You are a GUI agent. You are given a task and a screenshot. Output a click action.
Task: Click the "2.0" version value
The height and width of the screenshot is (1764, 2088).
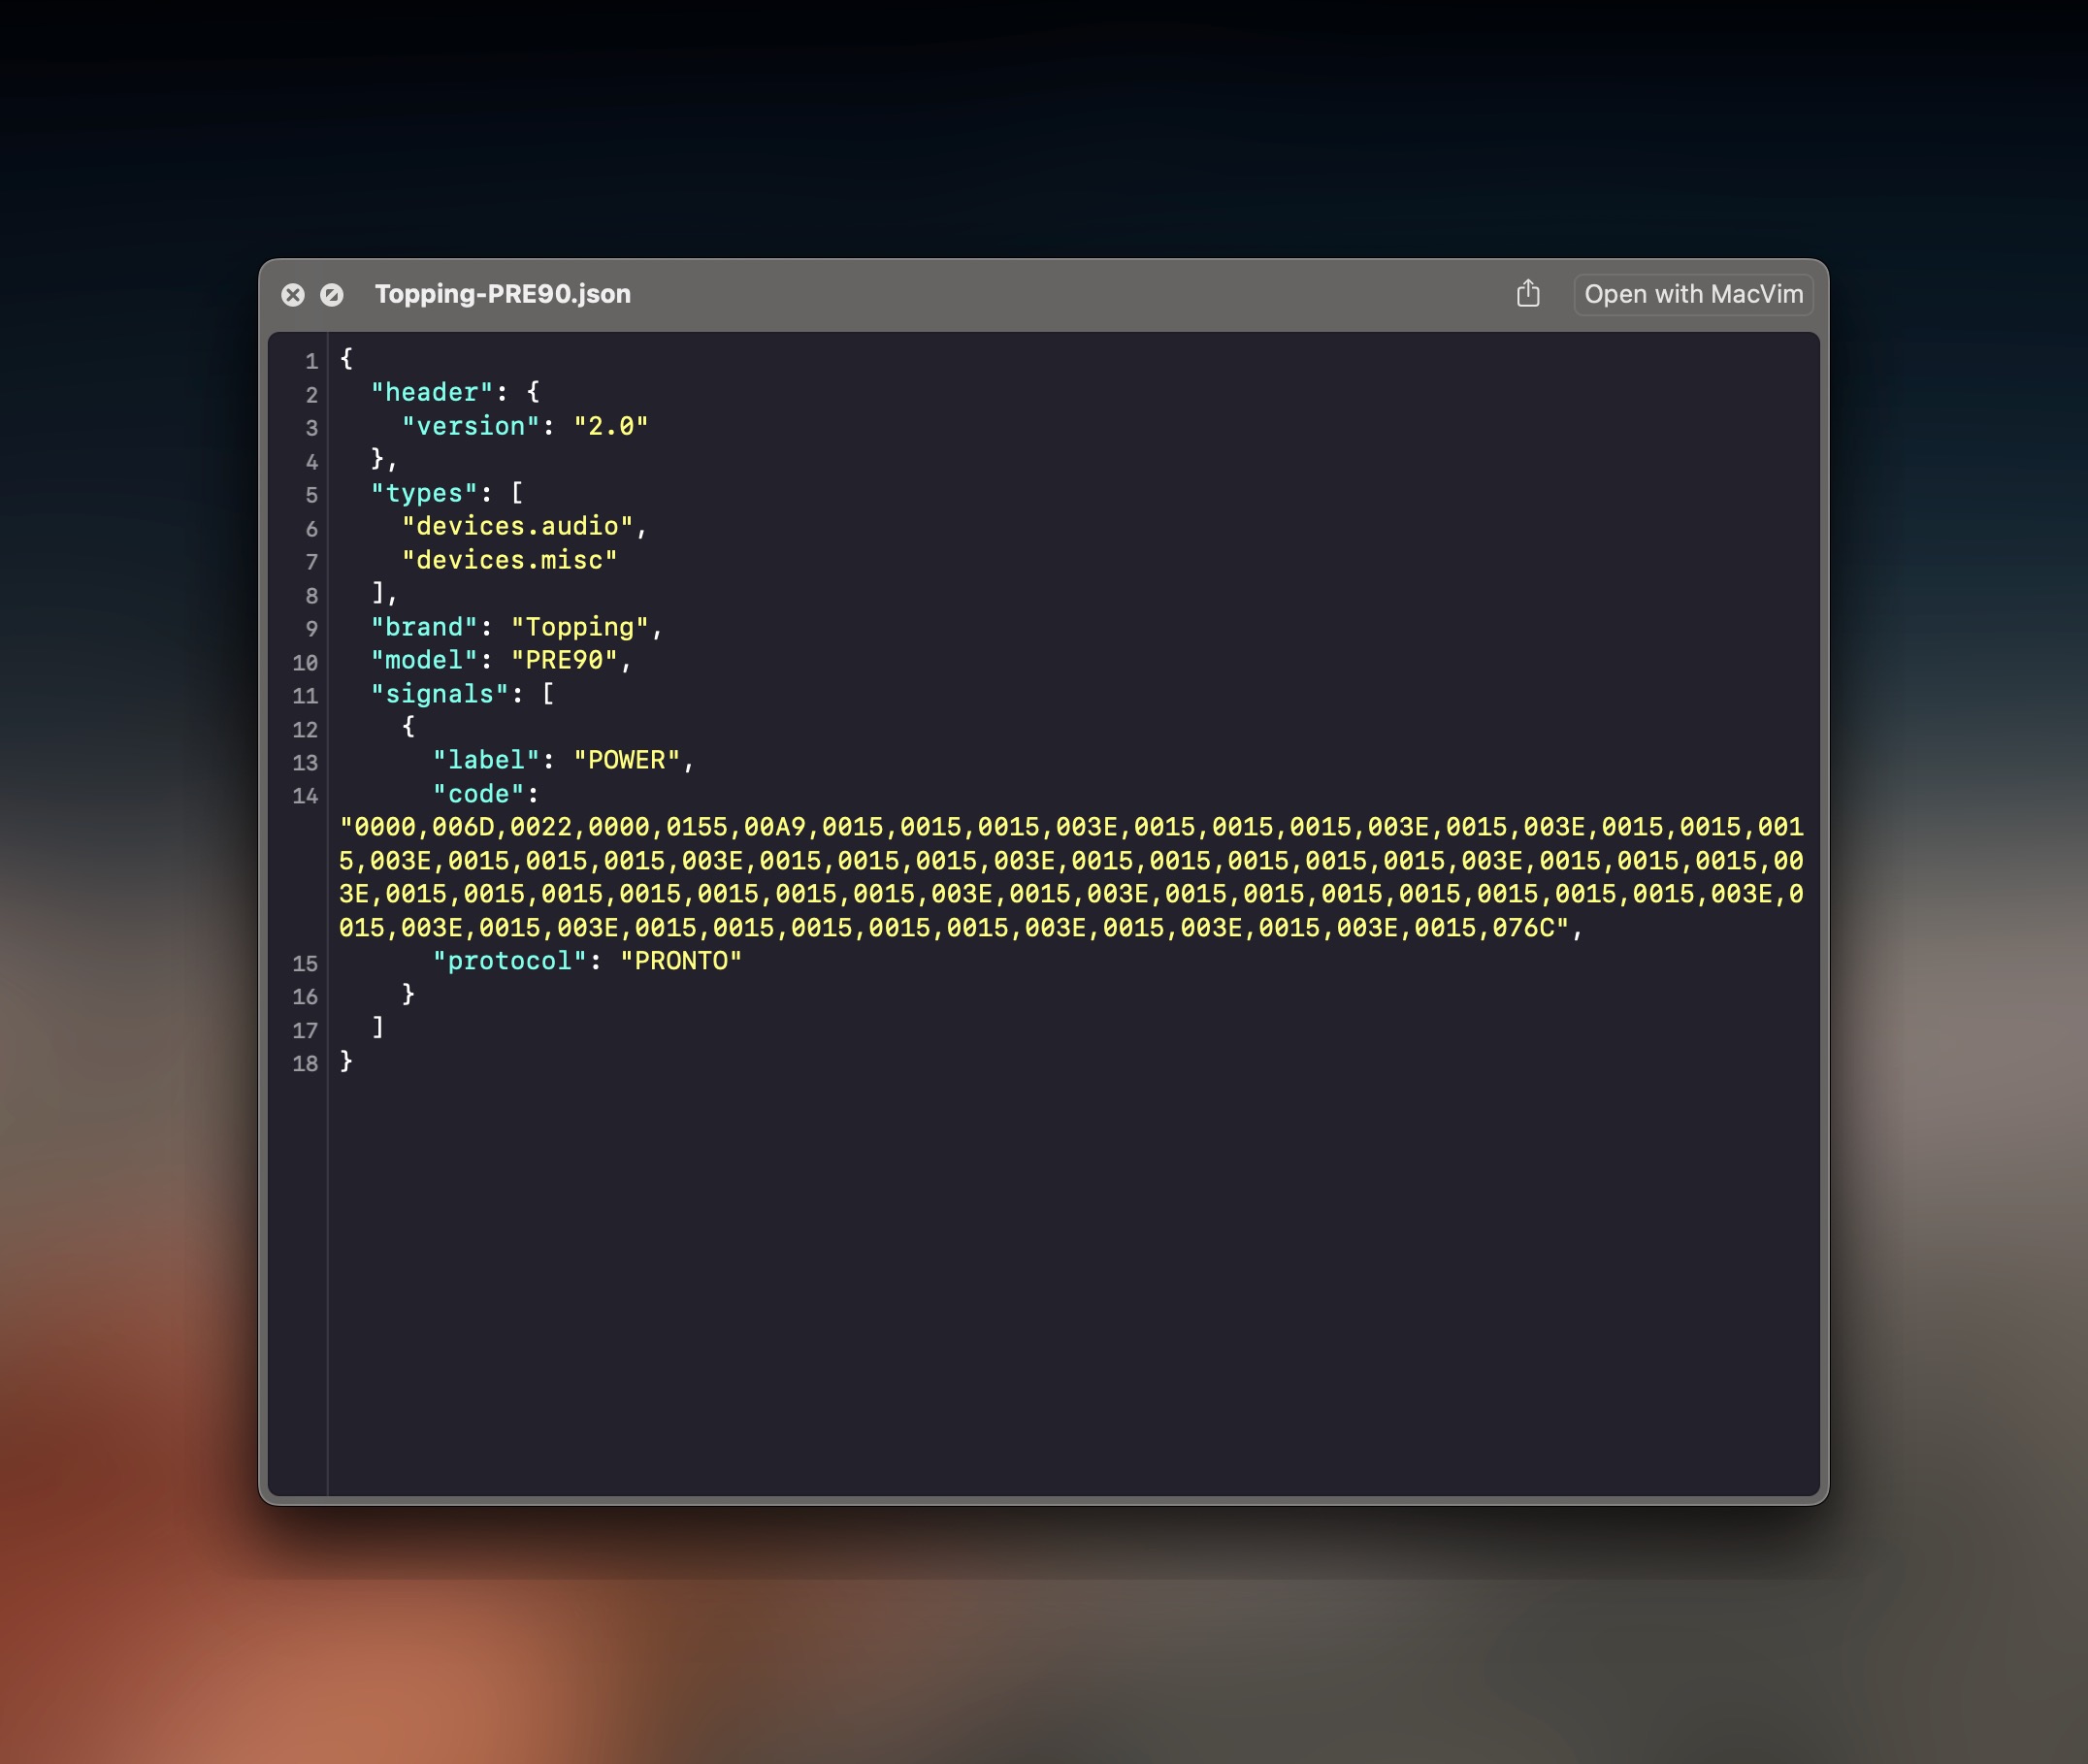pos(610,426)
